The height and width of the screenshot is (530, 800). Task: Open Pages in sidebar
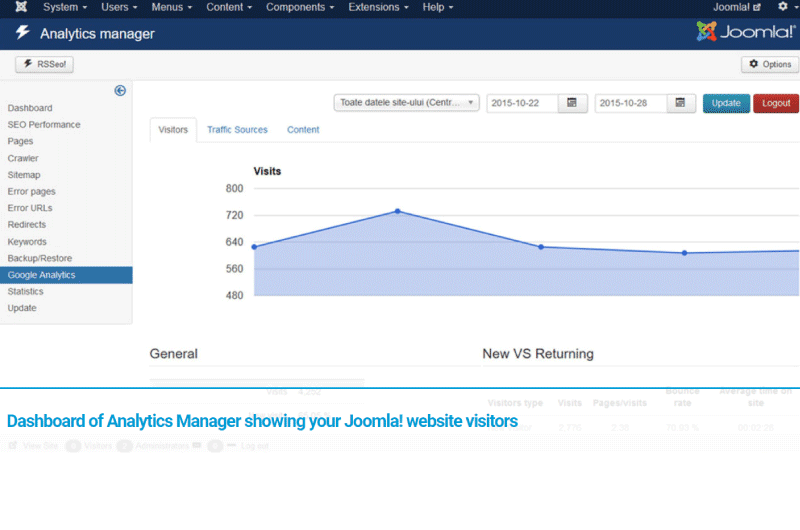click(x=20, y=141)
